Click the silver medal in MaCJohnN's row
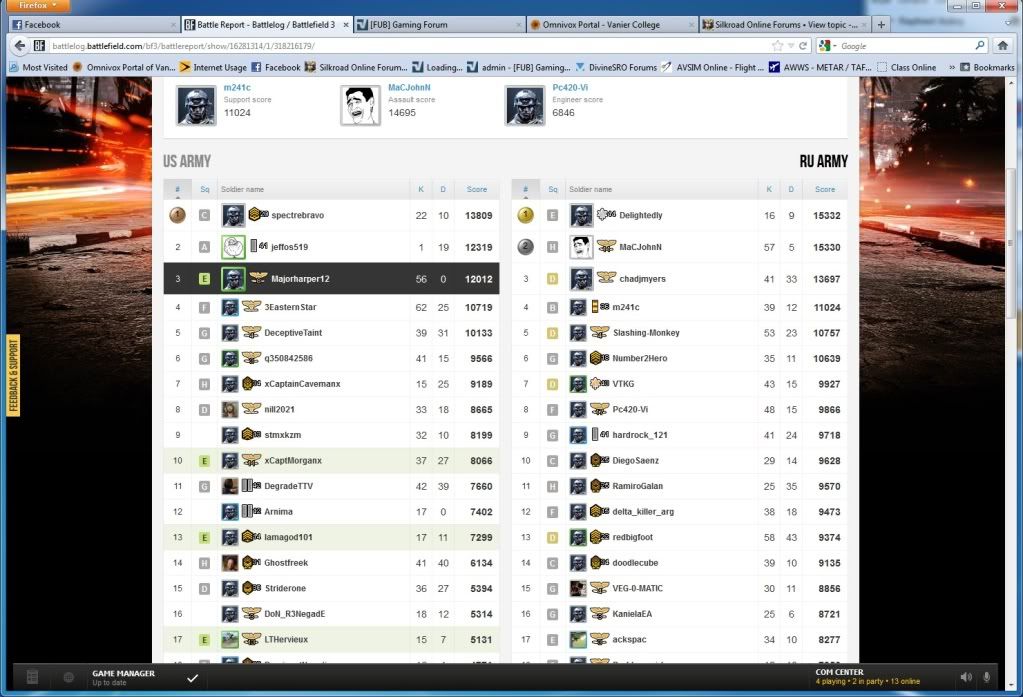The width and height of the screenshot is (1023, 697). (526, 247)
